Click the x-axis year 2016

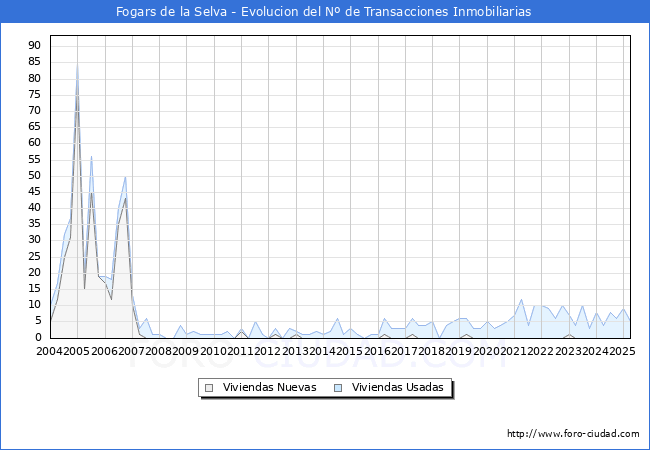click(377, 351)
